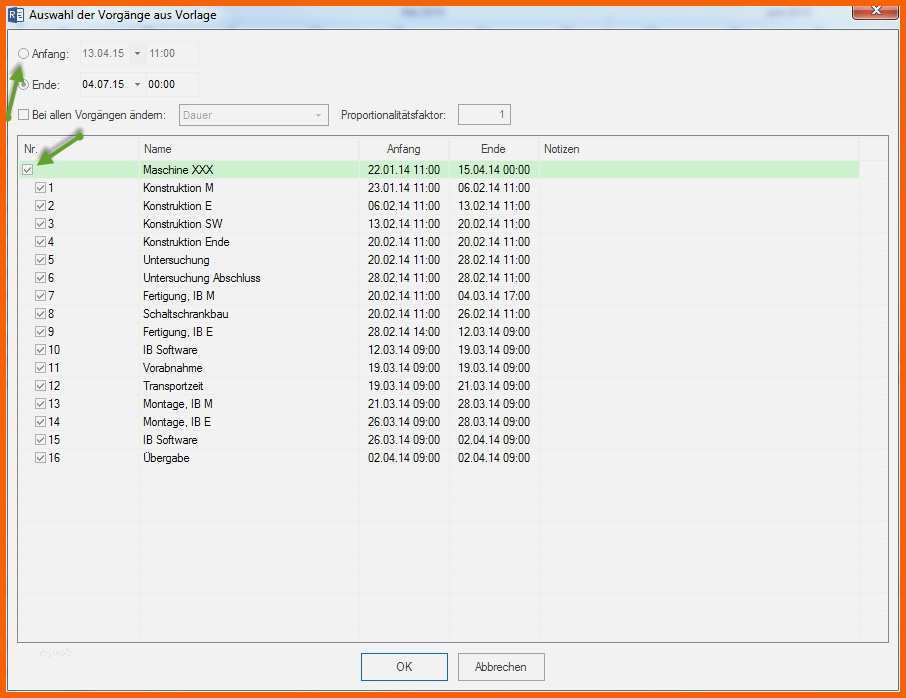This screenshot has height=698, width=906.
Task: Click the Ende column header
Action: [493, 149]
